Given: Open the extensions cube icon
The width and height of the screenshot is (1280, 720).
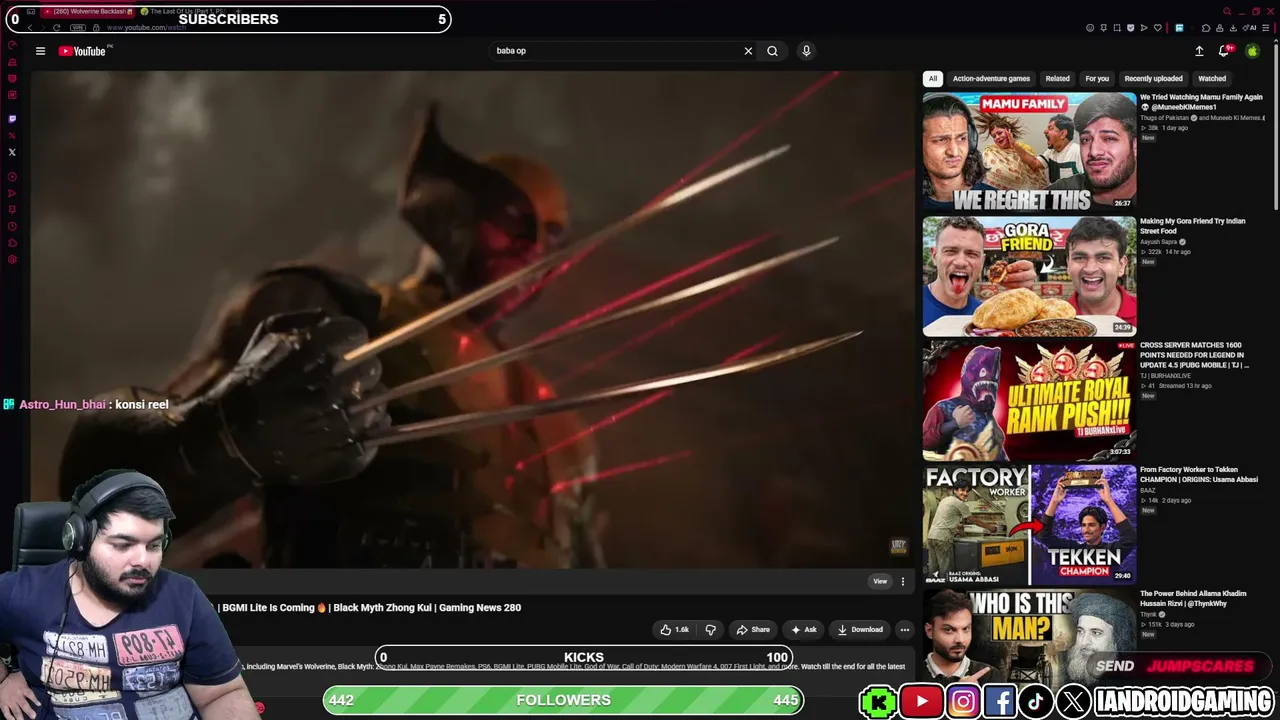Looking at the screenshot, I should click(x=1206, y=28).
